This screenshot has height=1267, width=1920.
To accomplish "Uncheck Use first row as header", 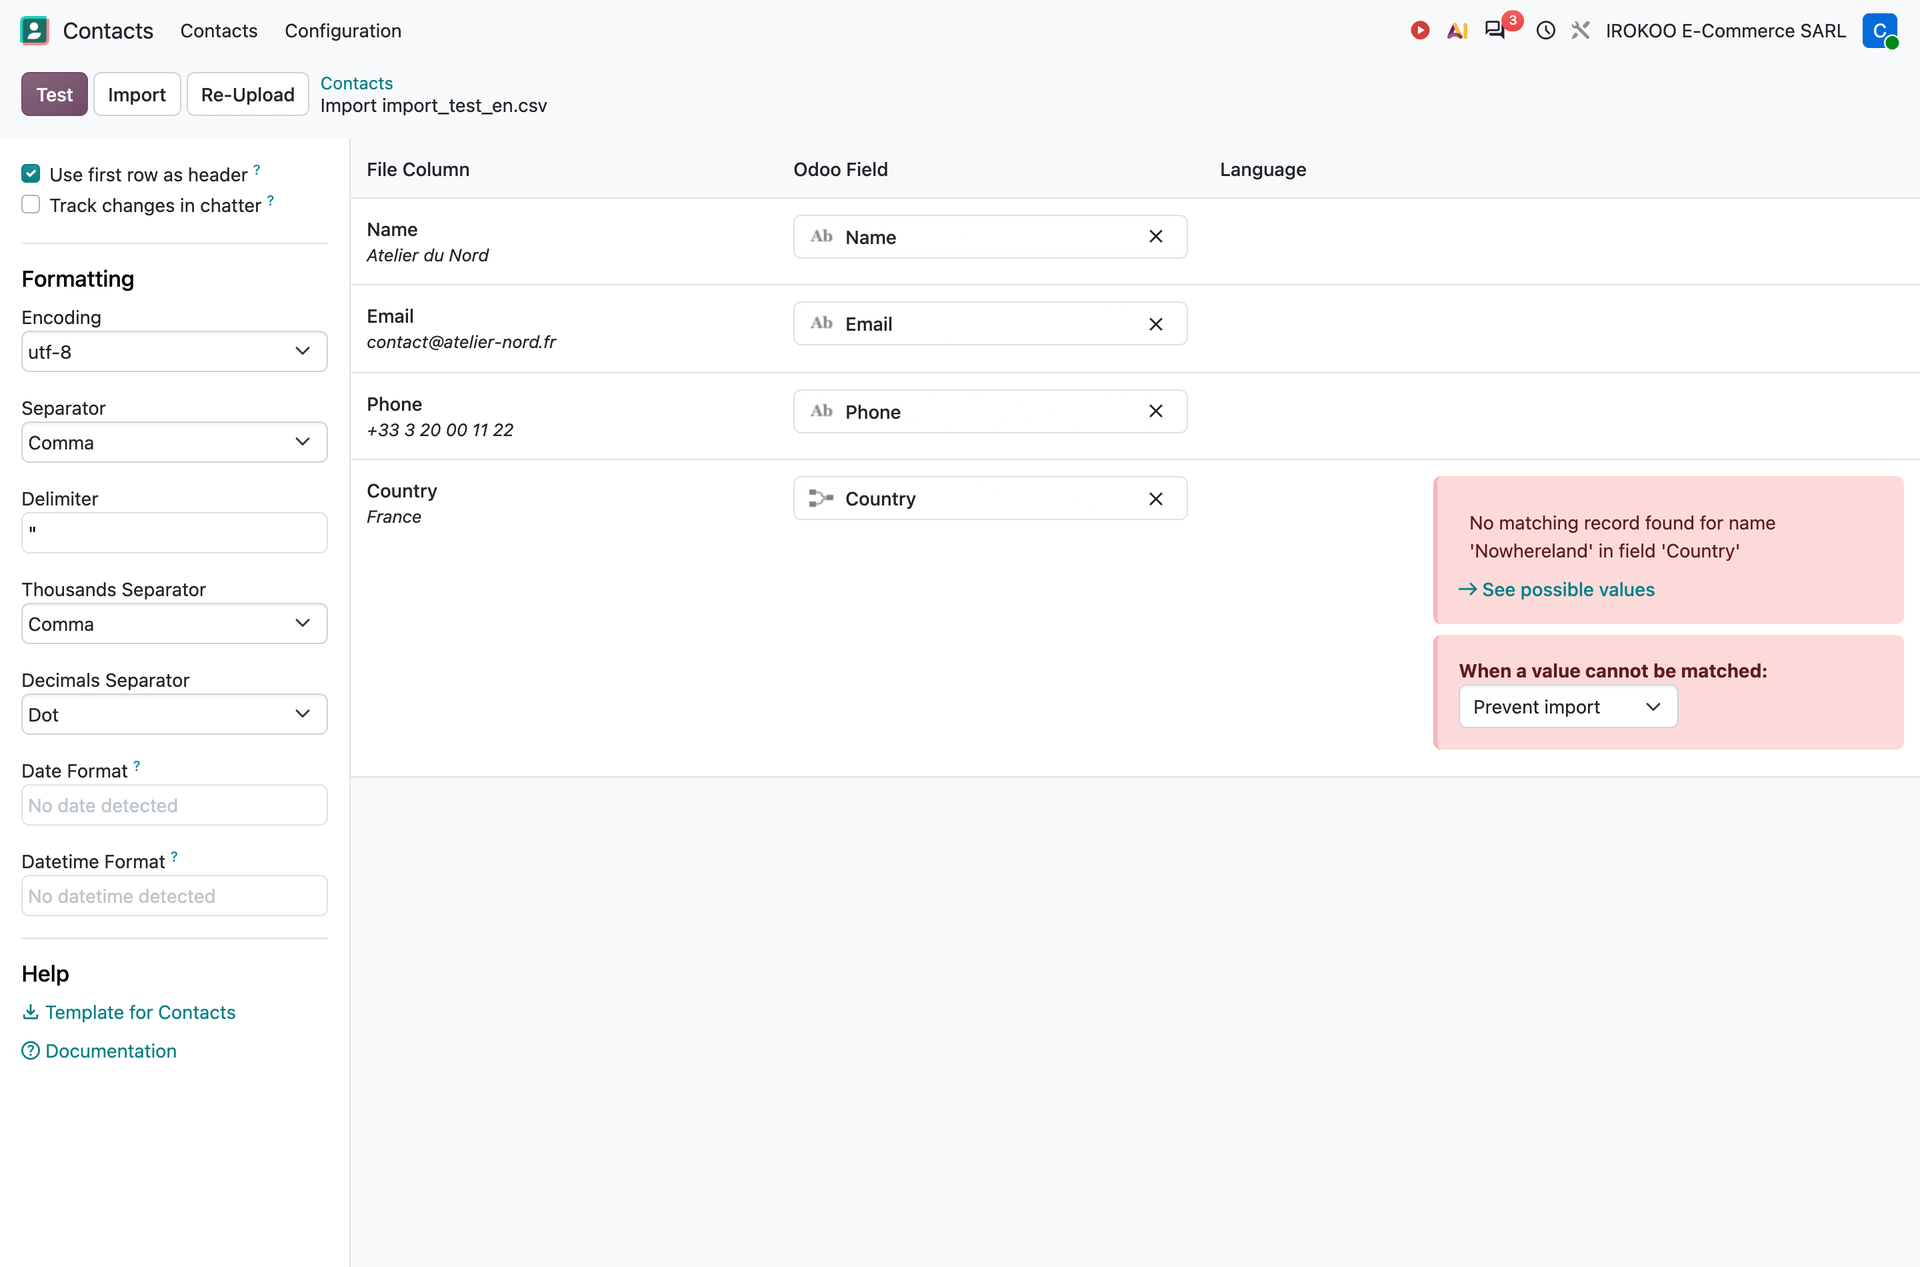I will 31,174.
